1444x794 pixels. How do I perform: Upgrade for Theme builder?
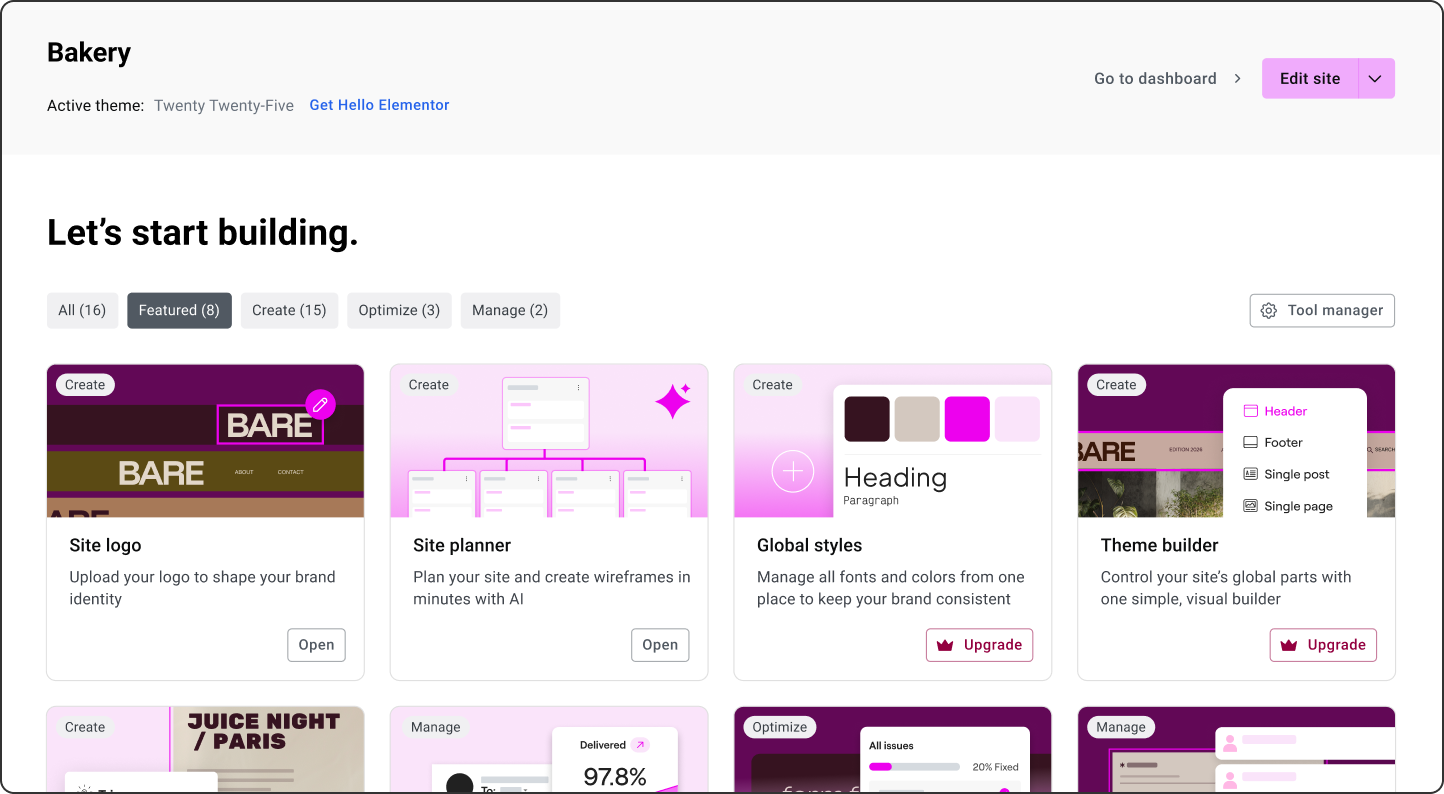pyautogui.click(x=1323, y=645)
